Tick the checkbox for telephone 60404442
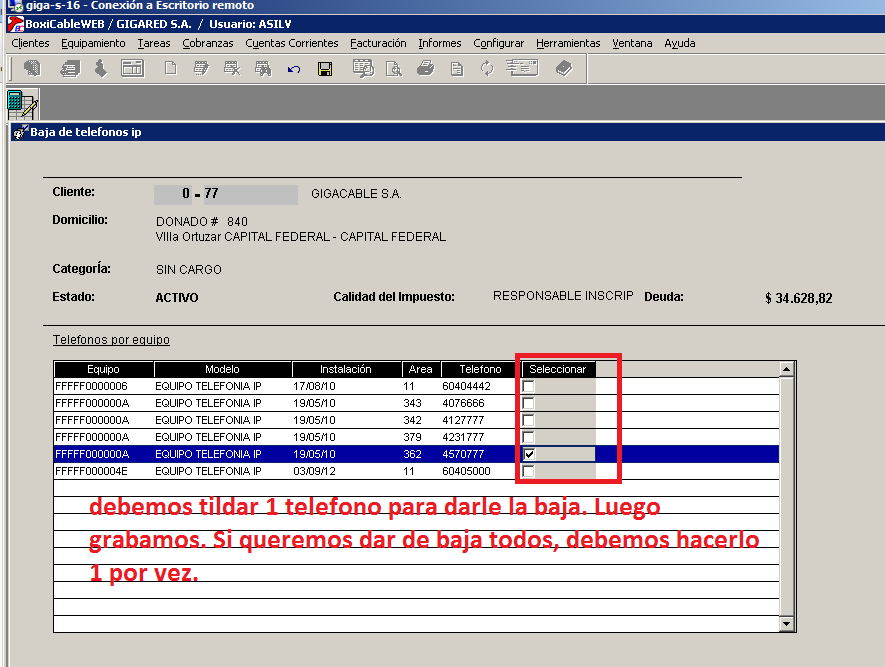885x667 pixels. coord(528,386)
